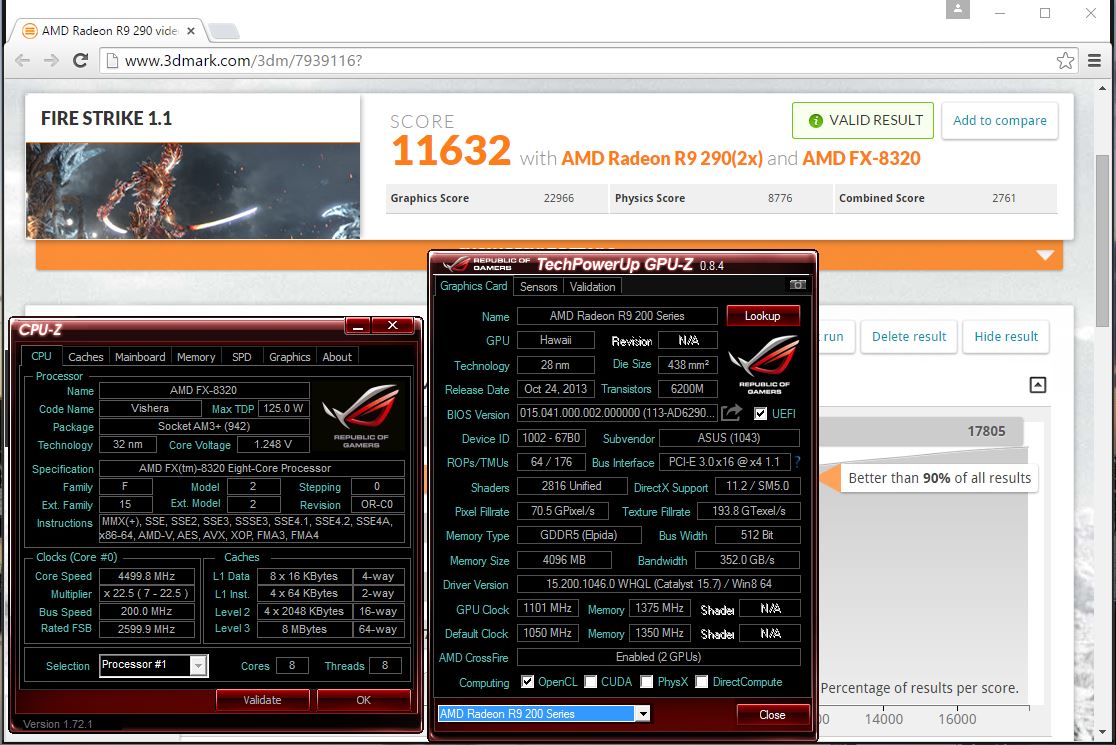Click the AMD CrossFire Enabled (2 GPUs) field
The height and width of the screenshot is (745, 1116).
pos(658,657)
